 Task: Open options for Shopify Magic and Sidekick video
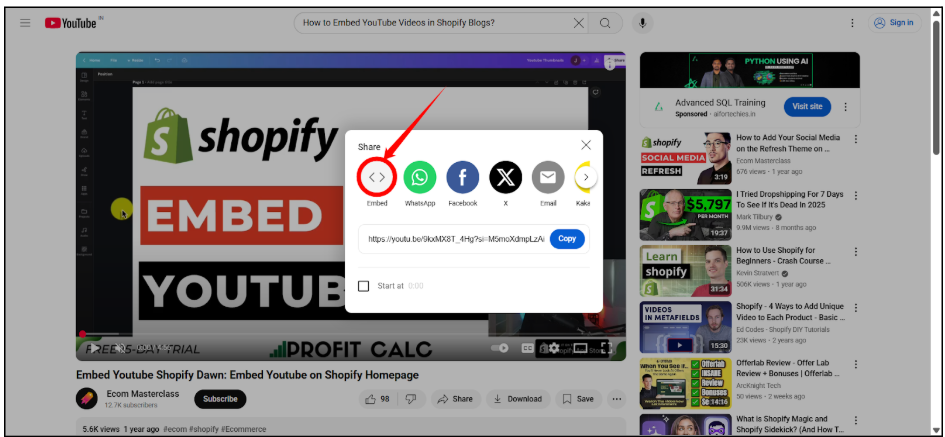click(855, 420)
